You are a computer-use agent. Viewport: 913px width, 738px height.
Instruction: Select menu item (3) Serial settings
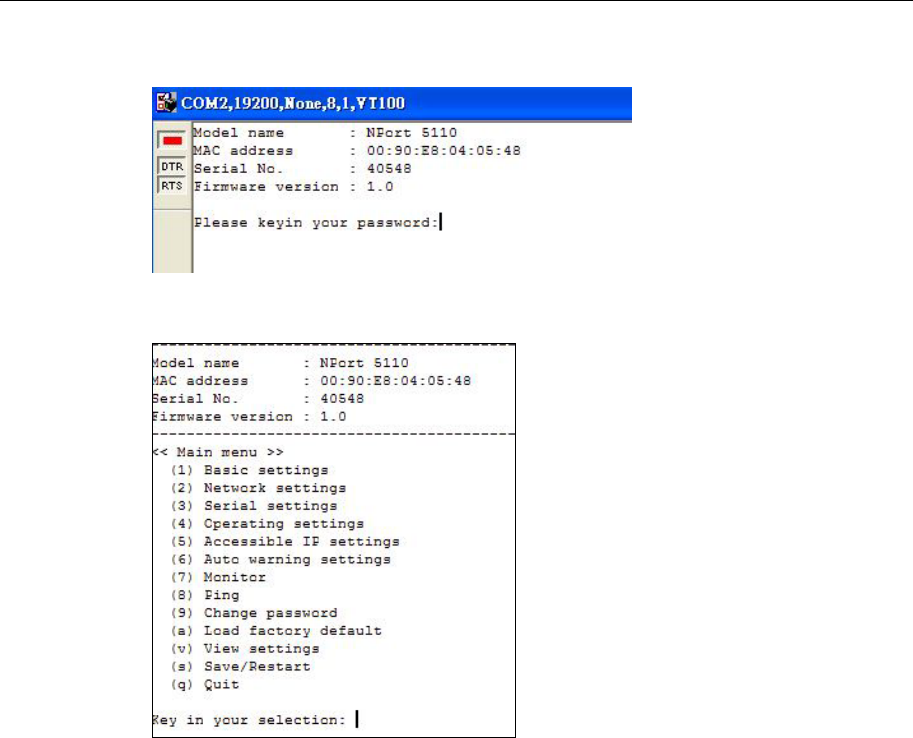[x=254, y=506]
